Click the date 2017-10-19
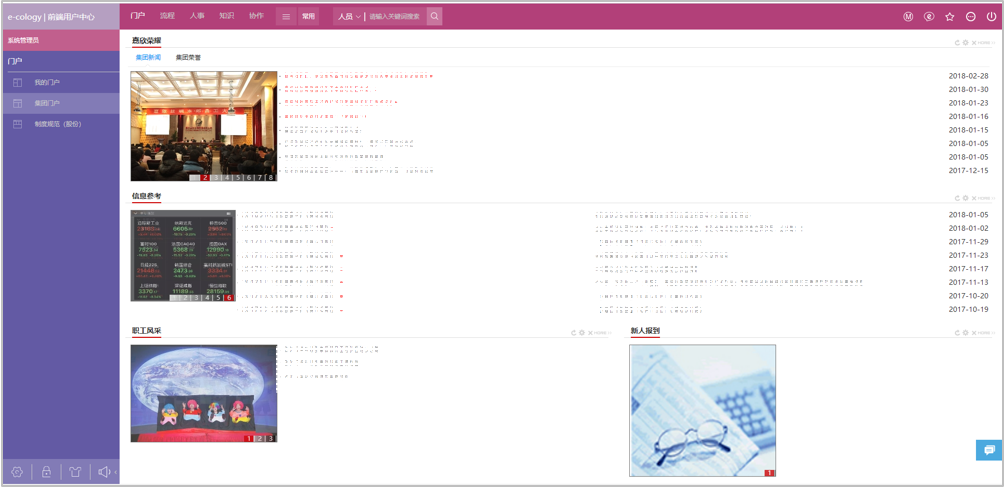The height and width of the screenshot is (488, 1004). click(968, 309)
